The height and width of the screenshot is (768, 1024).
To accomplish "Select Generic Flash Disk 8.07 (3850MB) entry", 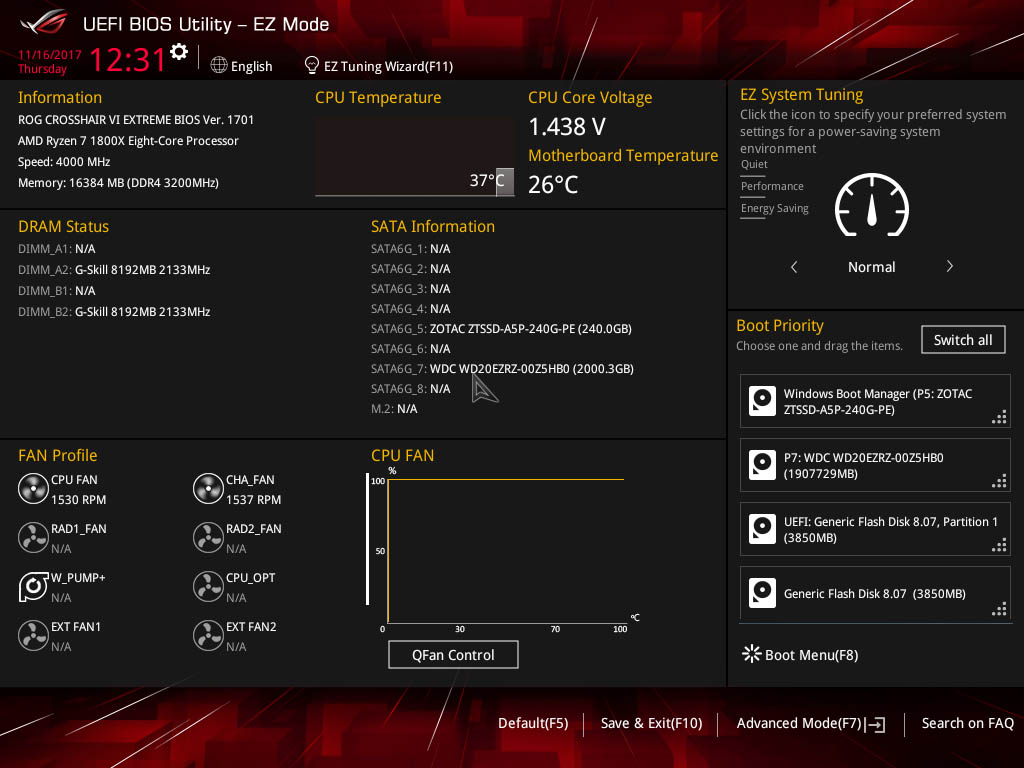I will (x=875, y=593).
